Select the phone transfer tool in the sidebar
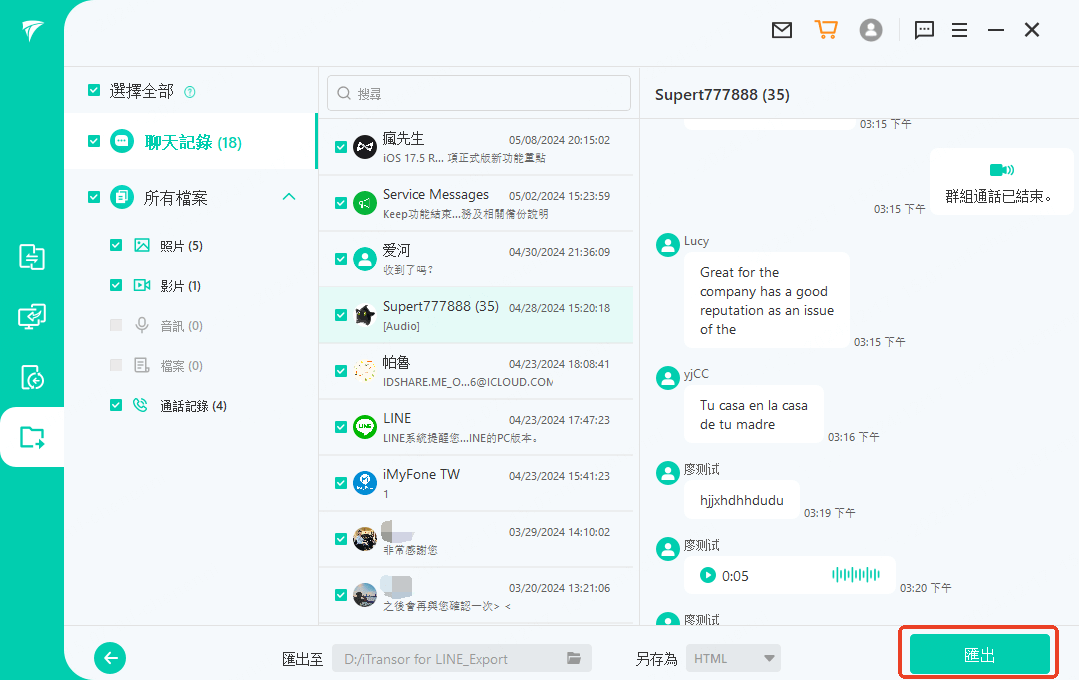The image size is (1079, 680). tap(32, 257)
